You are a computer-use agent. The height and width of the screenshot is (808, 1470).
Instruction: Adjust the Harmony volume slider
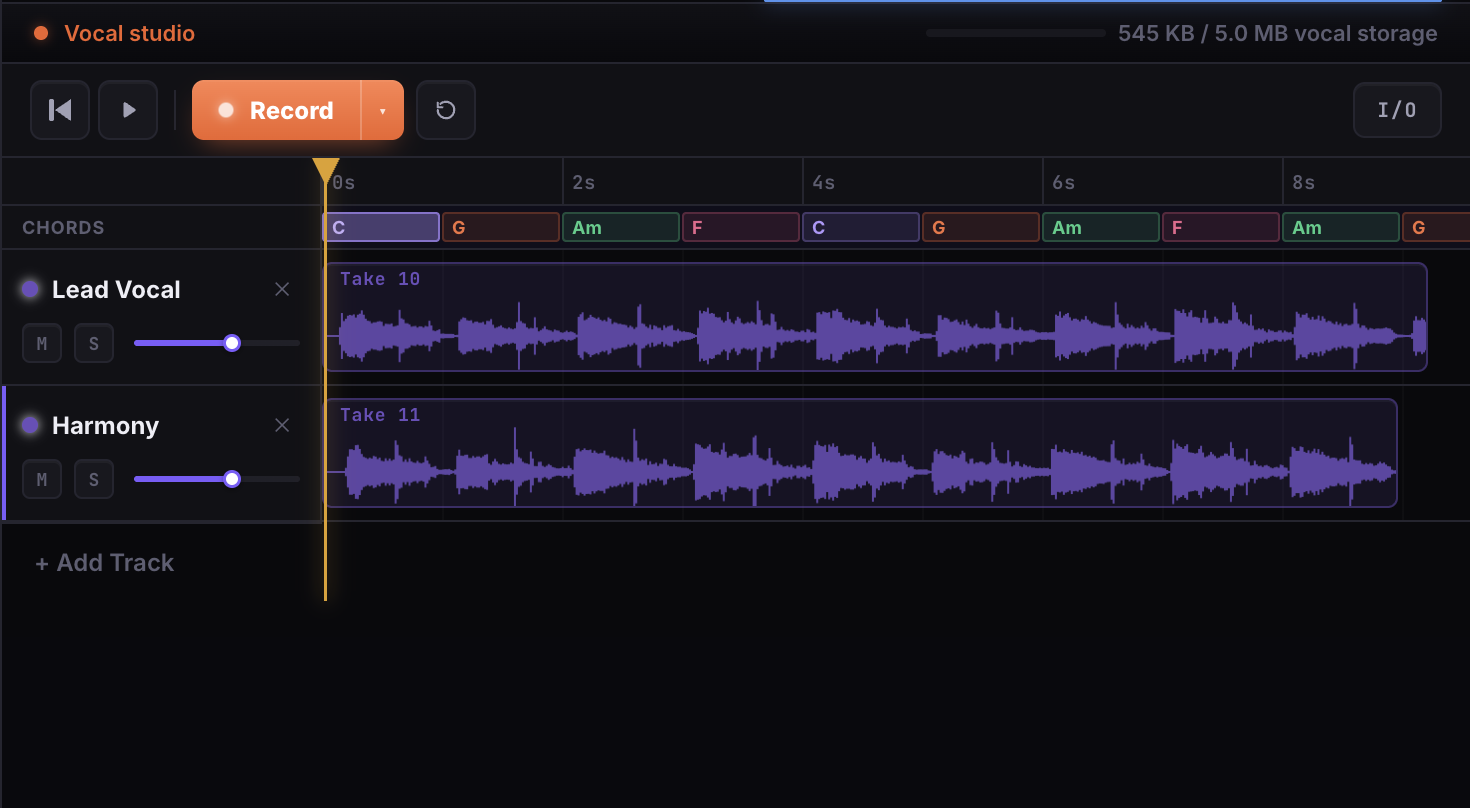pos(217,479)
